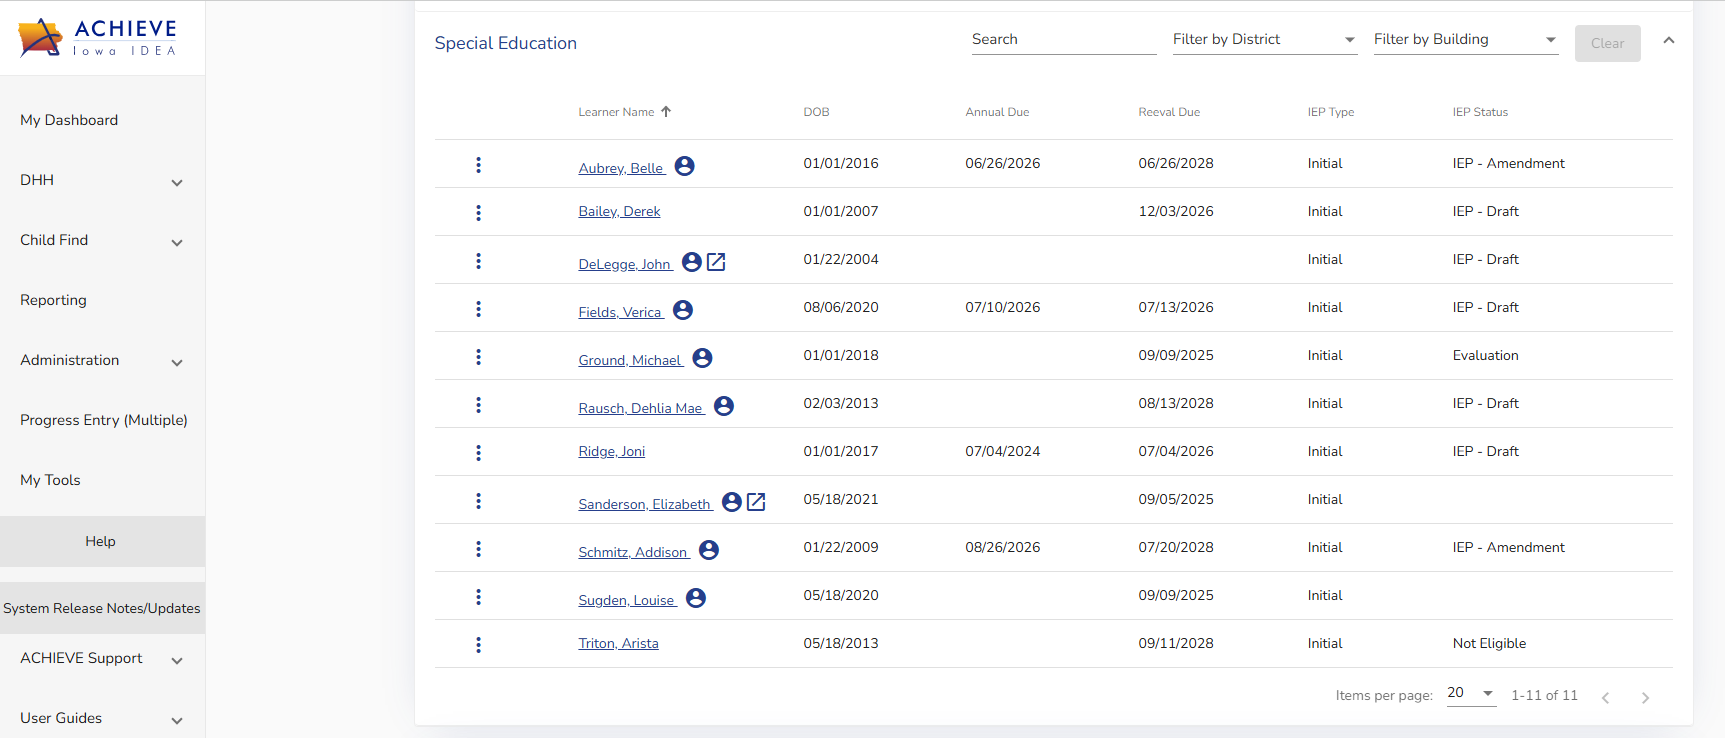
Task: Click the person icon beside Ground, Michael
Action: (x=702, y=358)
